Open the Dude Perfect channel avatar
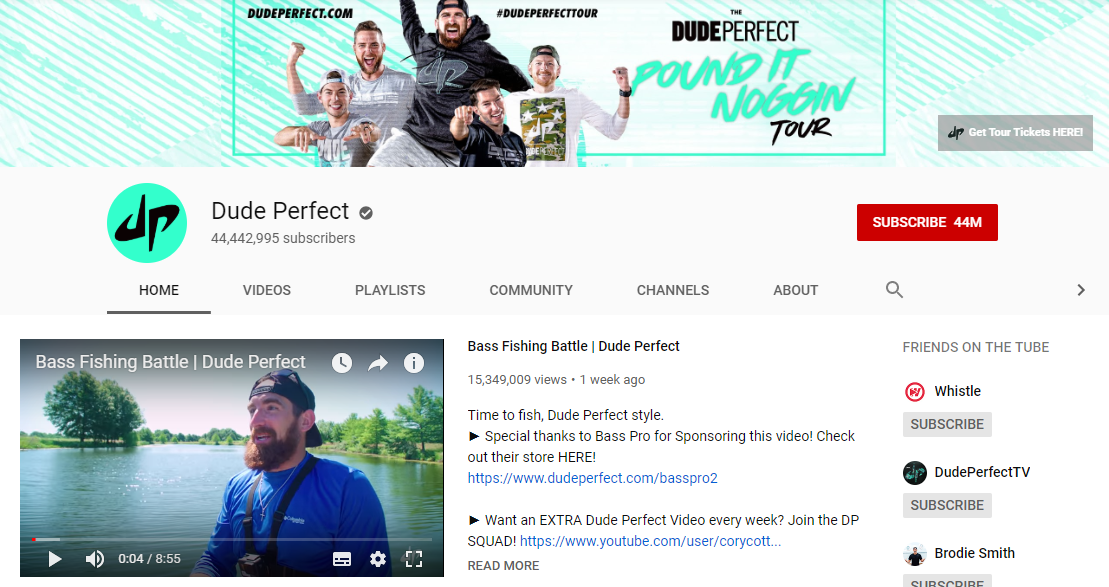The height and width of the screenshot is (587, 1109). pos(147,223)
